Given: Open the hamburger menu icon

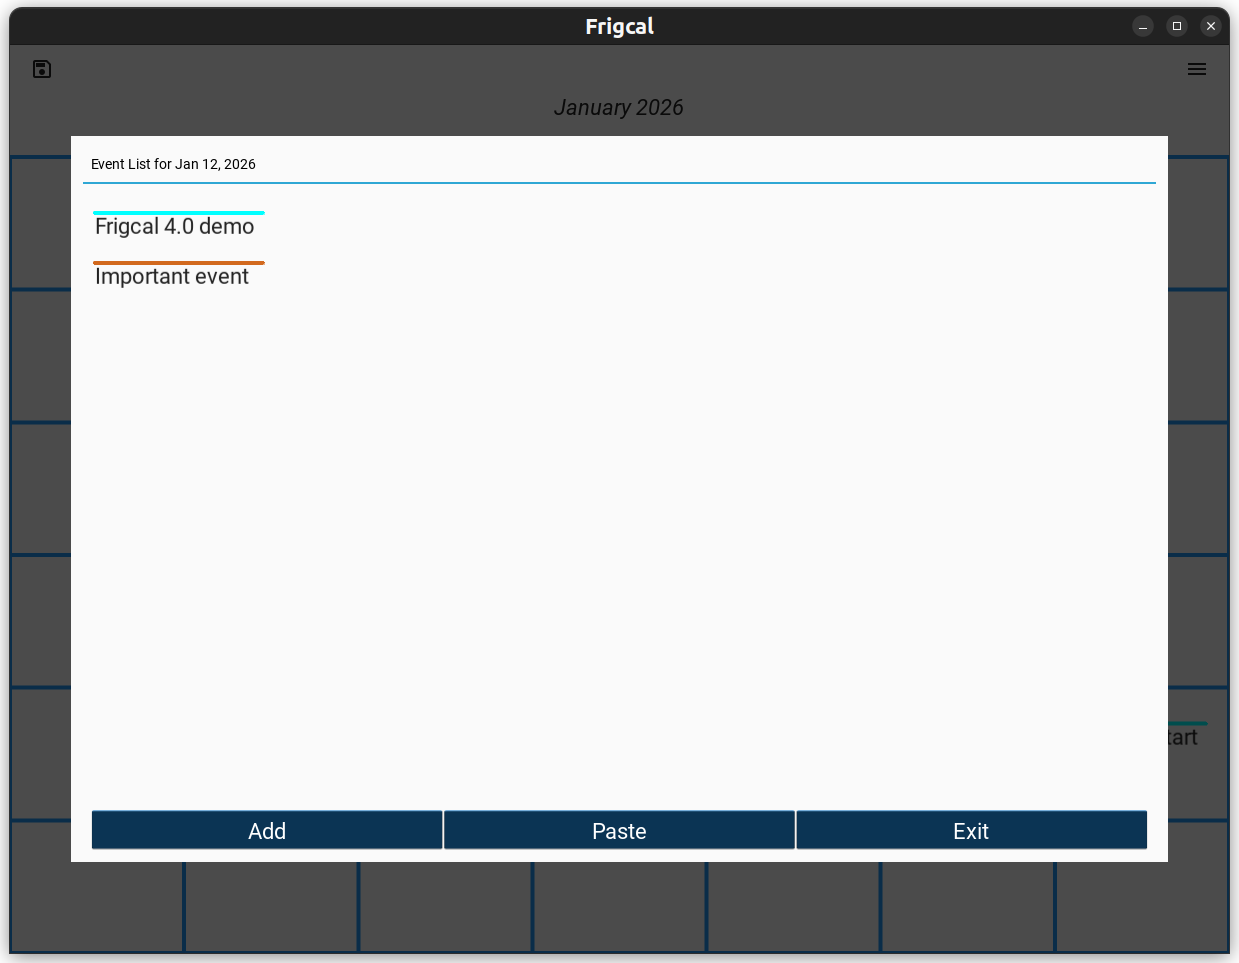Looking at the screenshot, I should (1197, 69).
